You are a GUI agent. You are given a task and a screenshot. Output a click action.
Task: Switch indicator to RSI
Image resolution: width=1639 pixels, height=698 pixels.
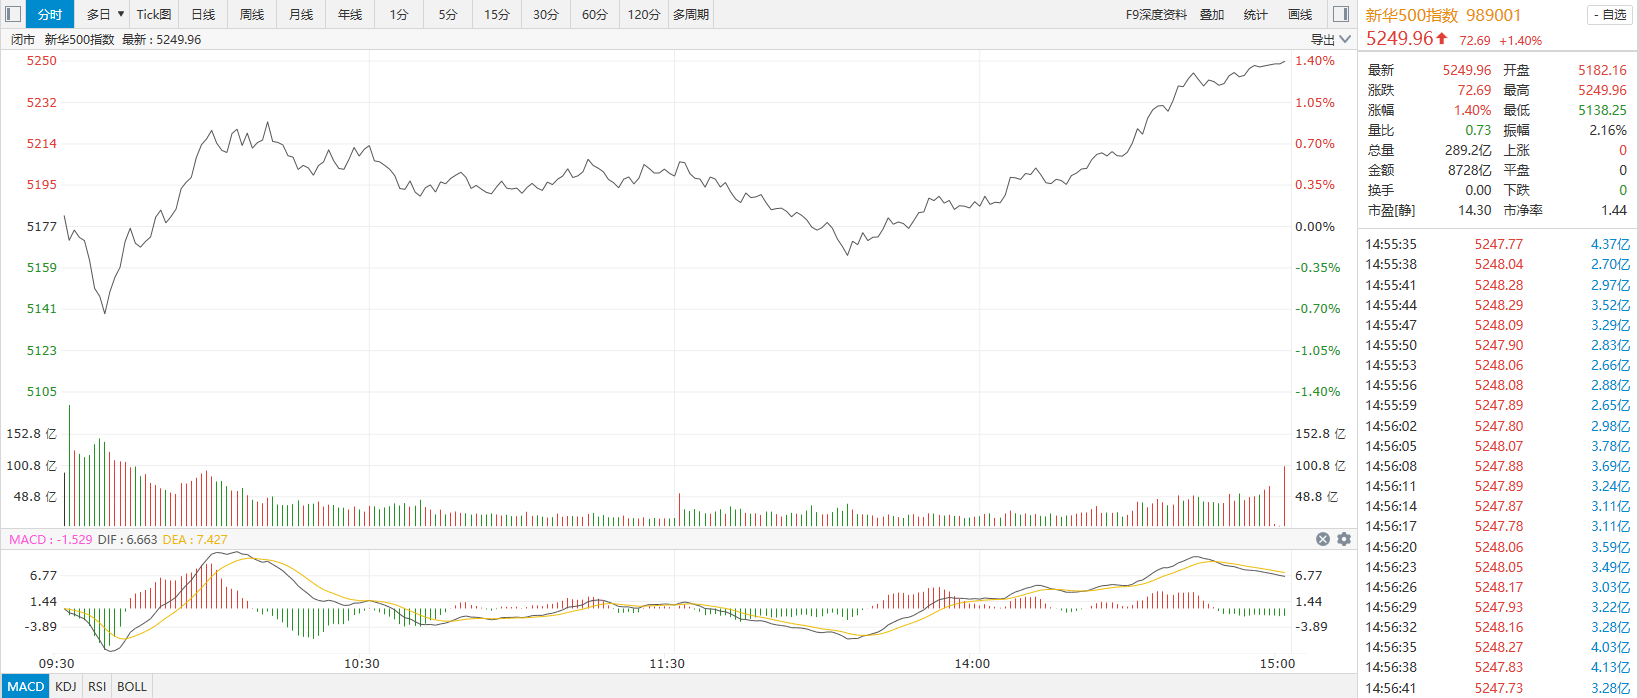click(97, 686)
